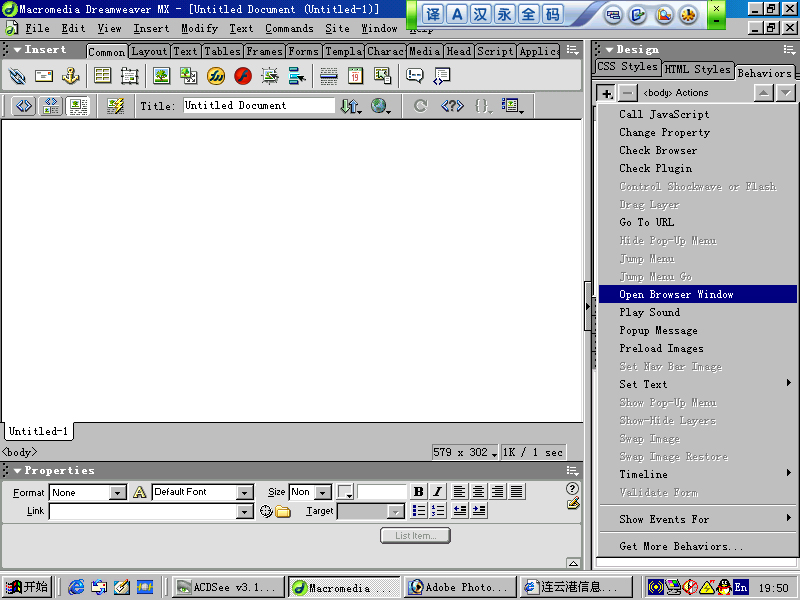
Task: Insert Navigation Bar icon
Action: [297, 76]
